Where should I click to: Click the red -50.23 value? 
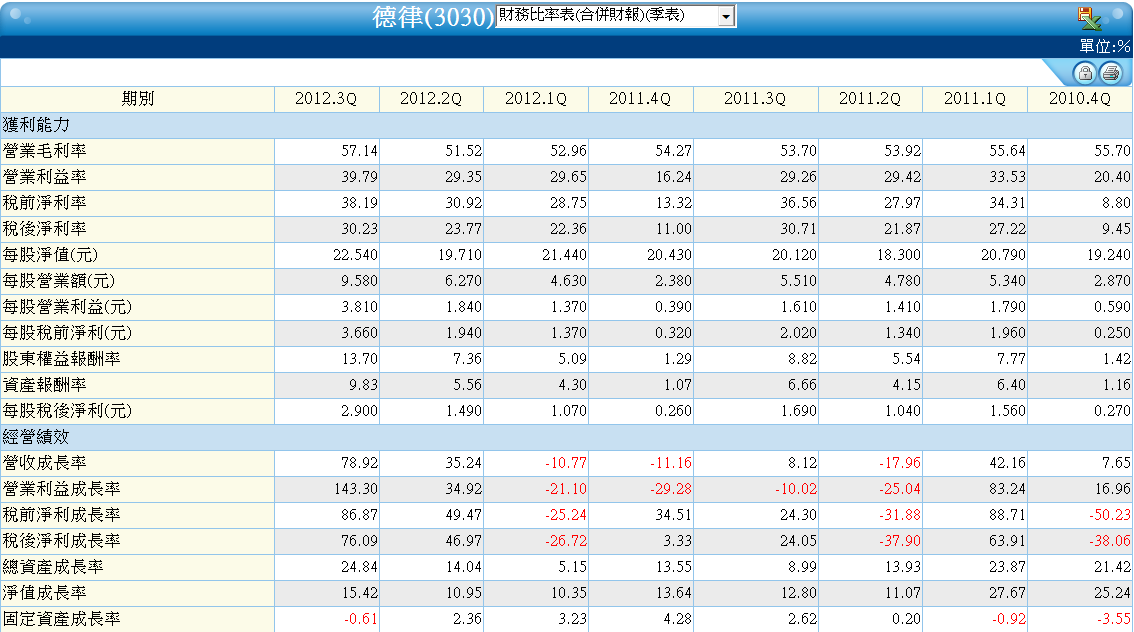[1109, 515]
